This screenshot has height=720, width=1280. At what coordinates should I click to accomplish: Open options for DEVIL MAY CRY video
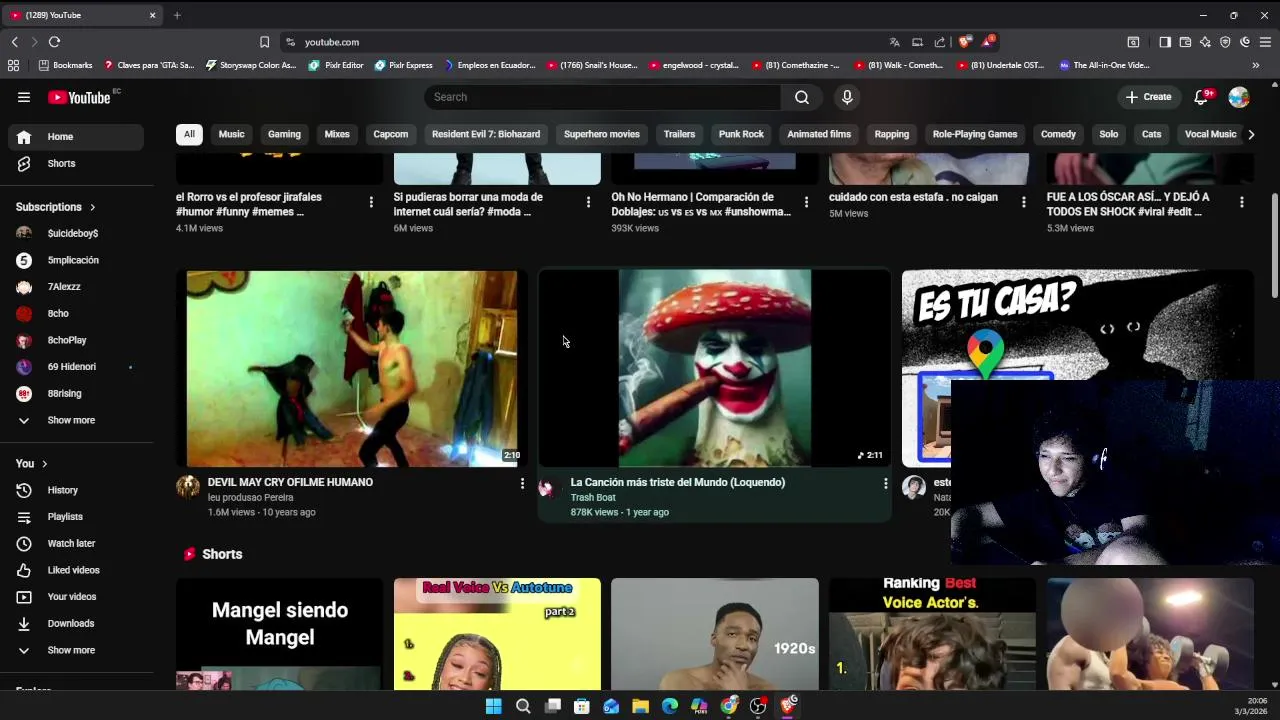[x=521, y=484]
